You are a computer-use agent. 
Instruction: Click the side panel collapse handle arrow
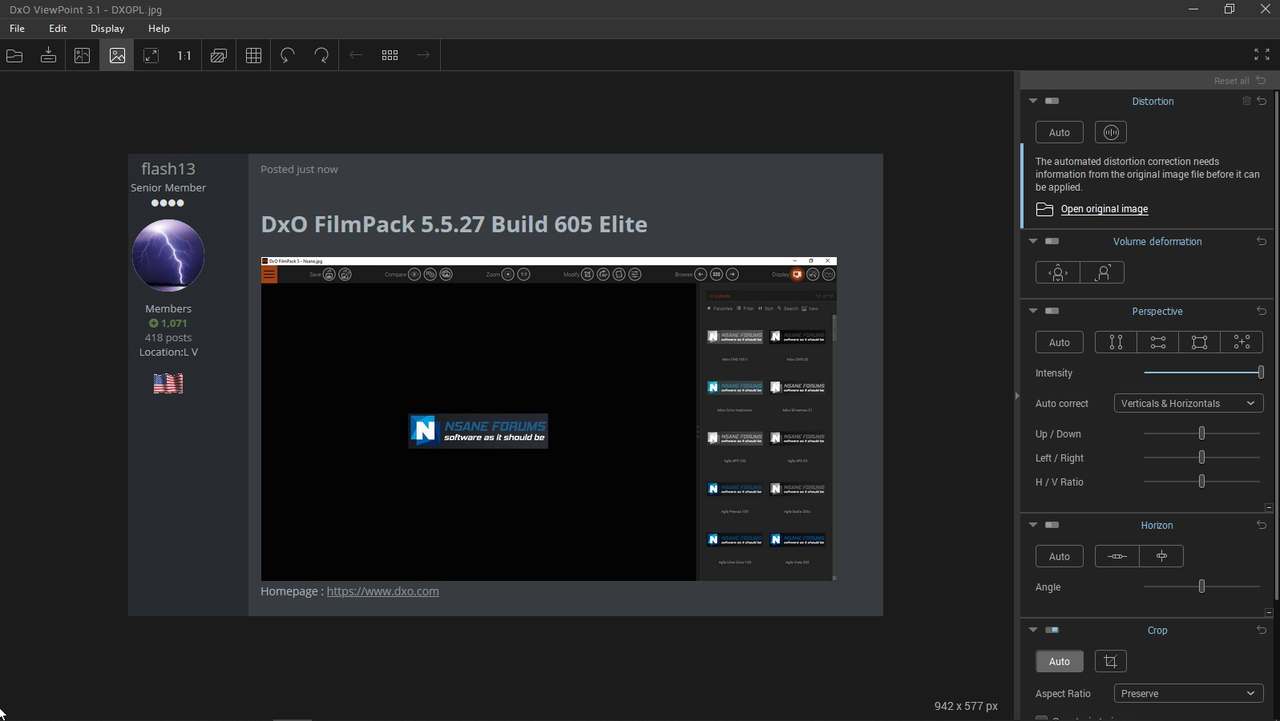tap(1016, 396)
